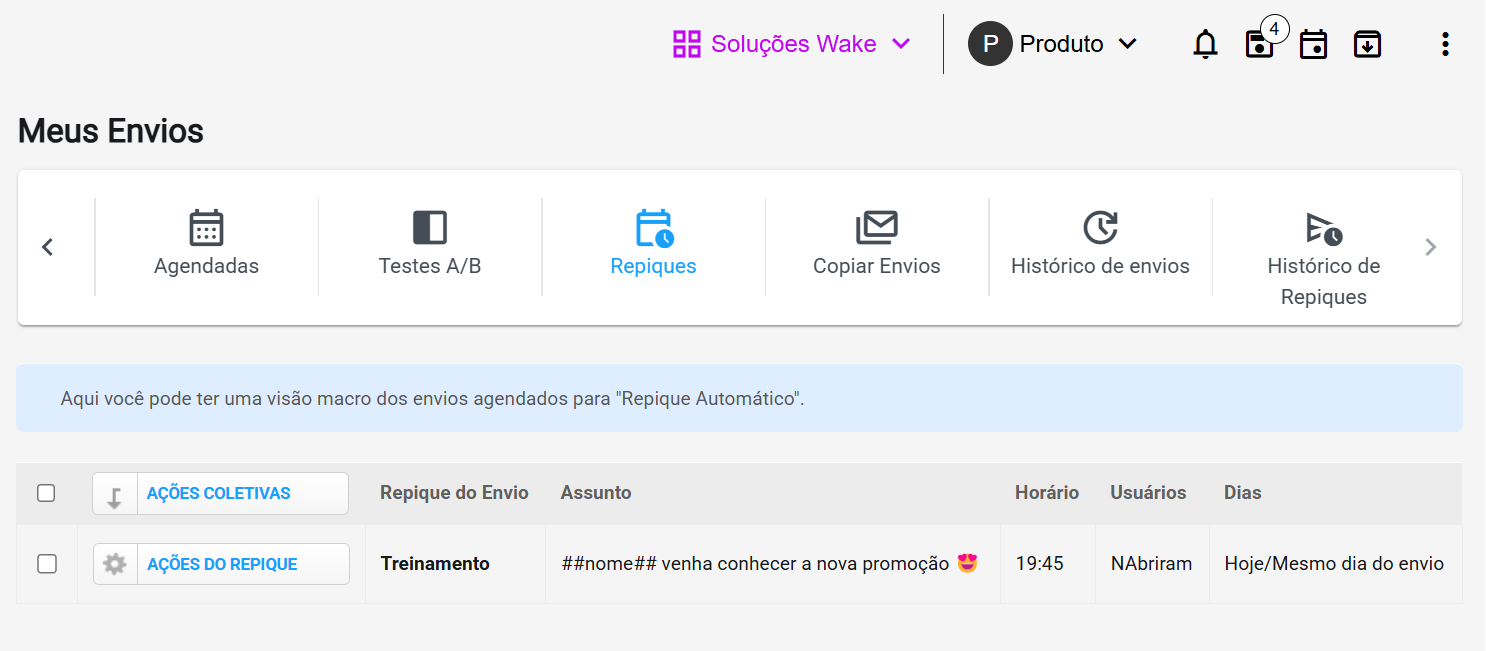
Task: Tick the select-all checkbox in table header
Action: coord(46,493)
